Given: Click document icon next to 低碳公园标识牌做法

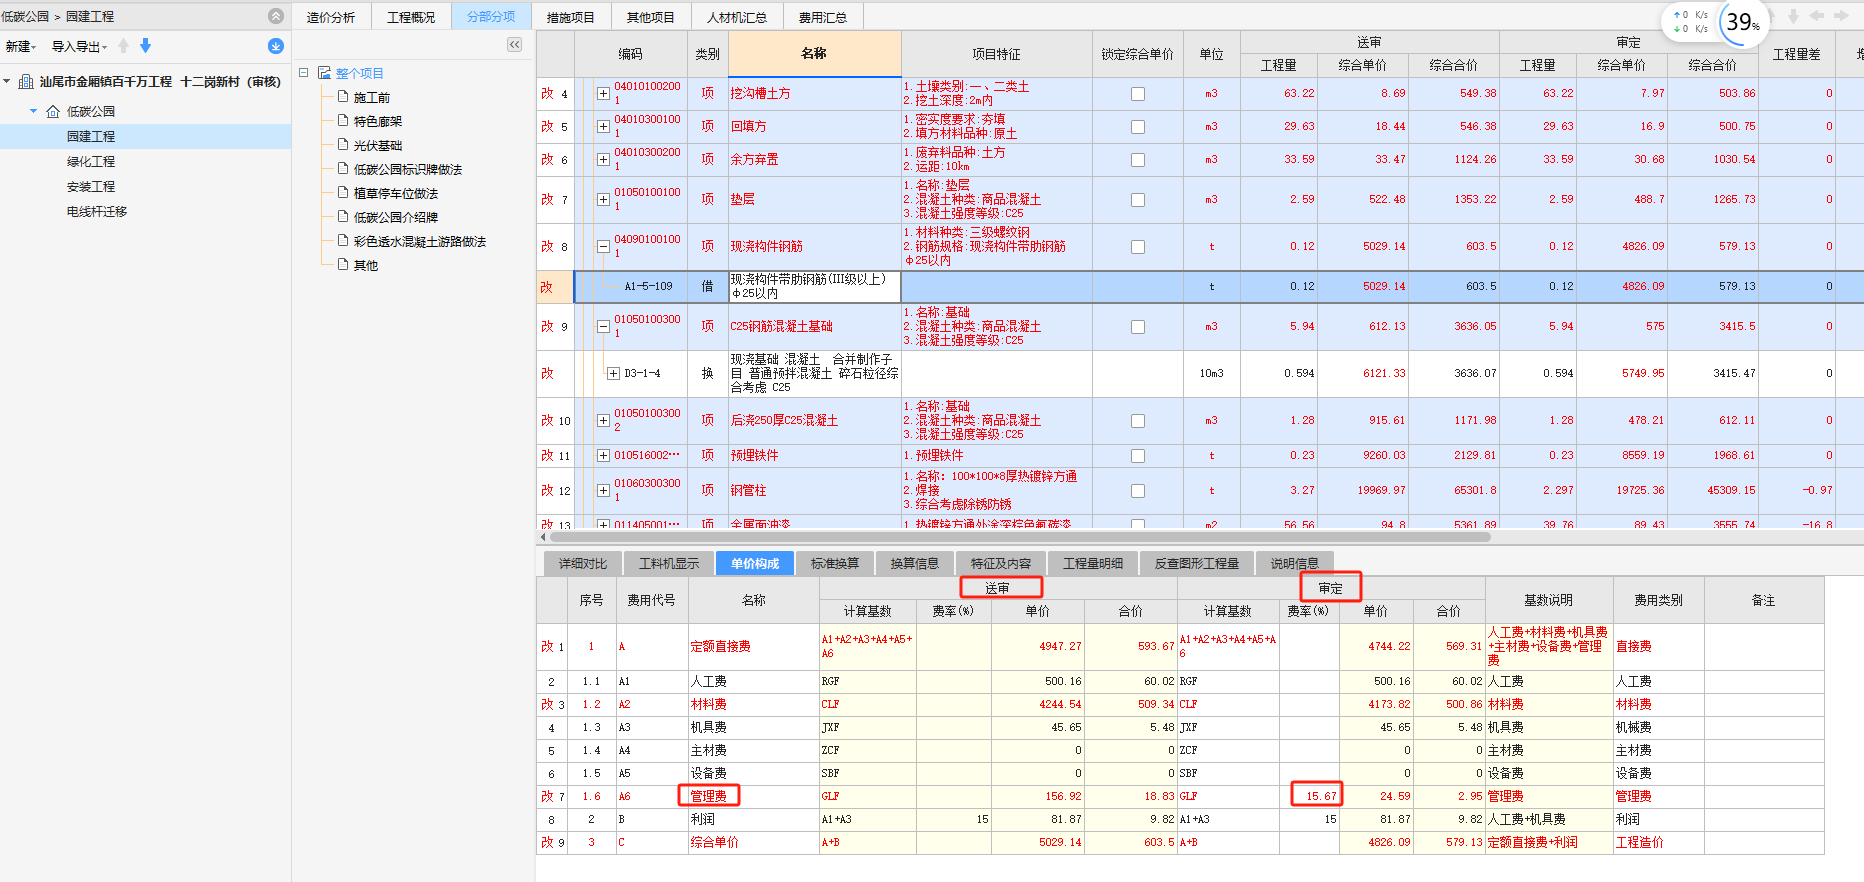Looking at the screenshot, I should [343, 169].
